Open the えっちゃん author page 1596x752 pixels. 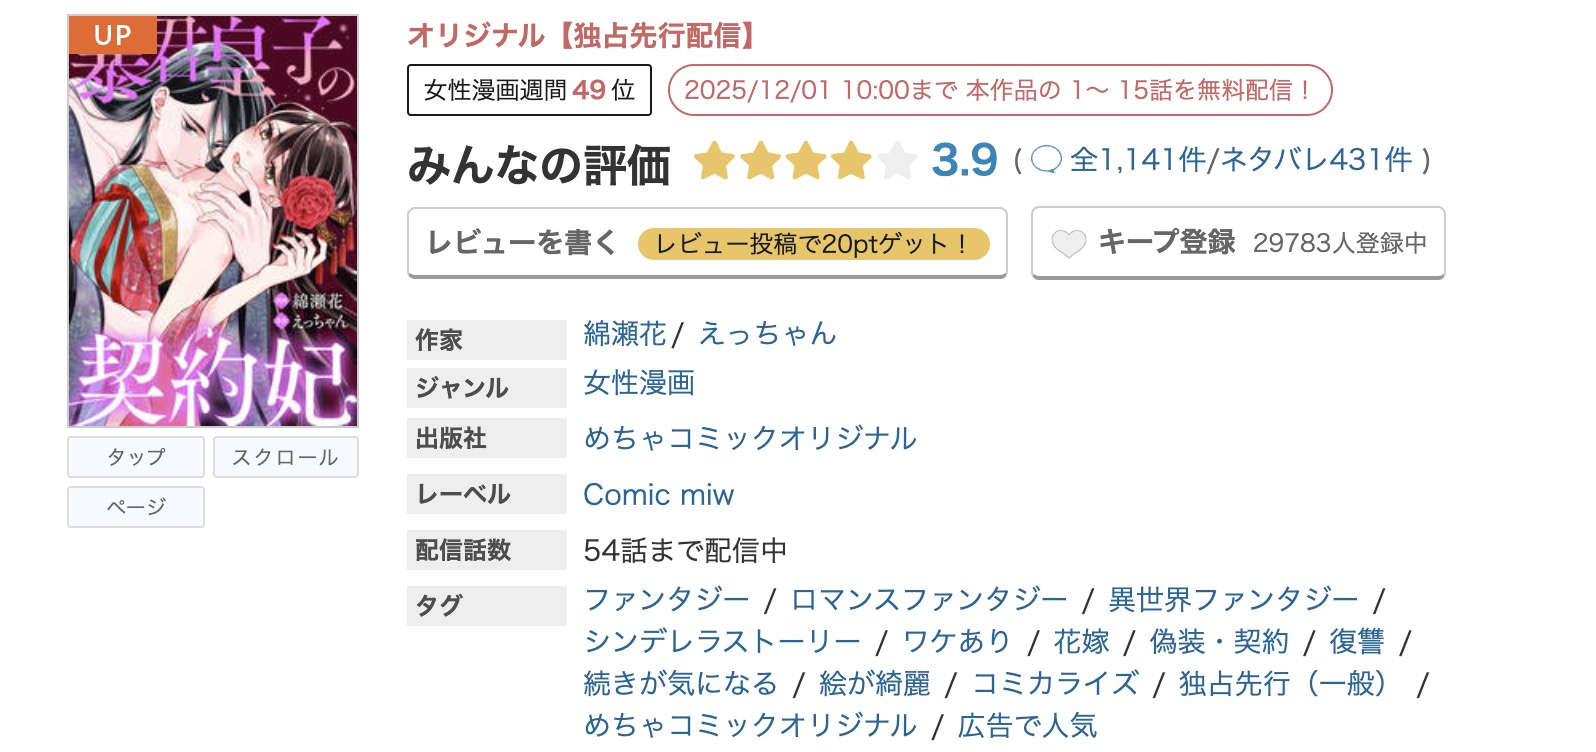[766, 334]
